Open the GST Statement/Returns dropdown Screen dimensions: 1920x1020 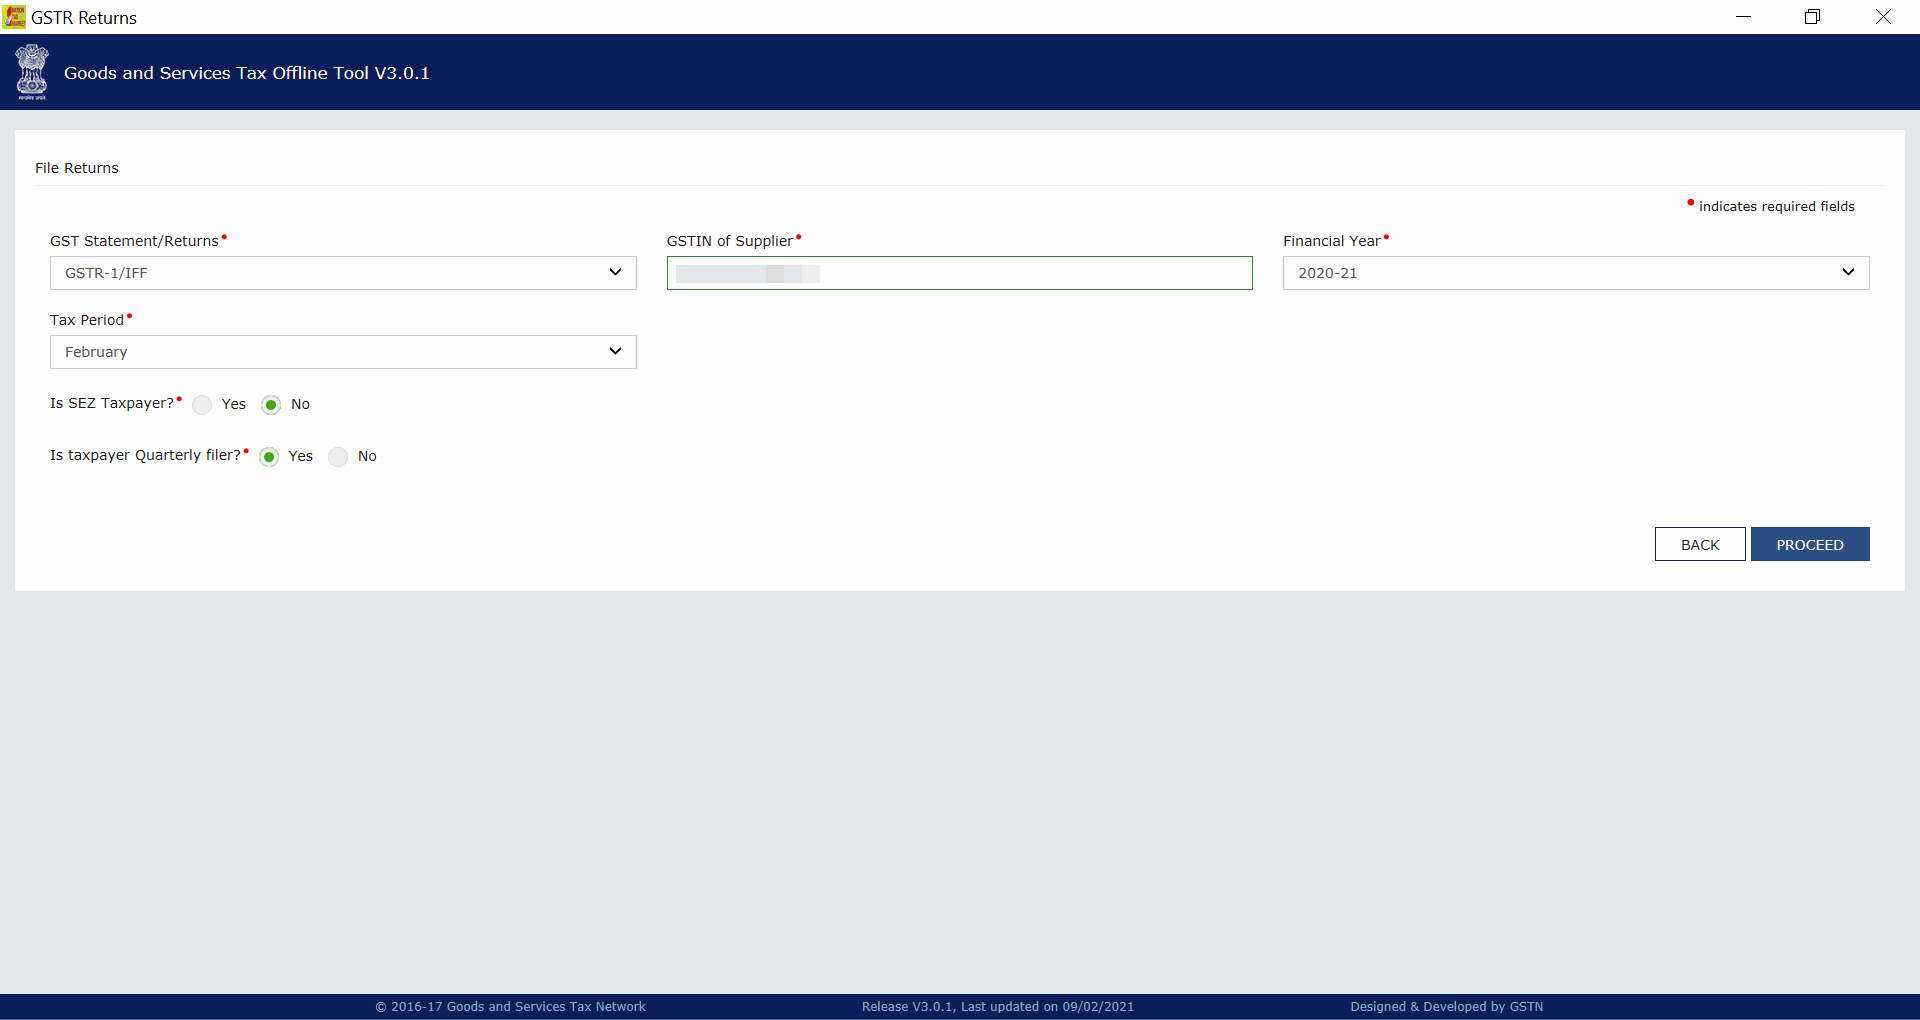pos(343,273)
